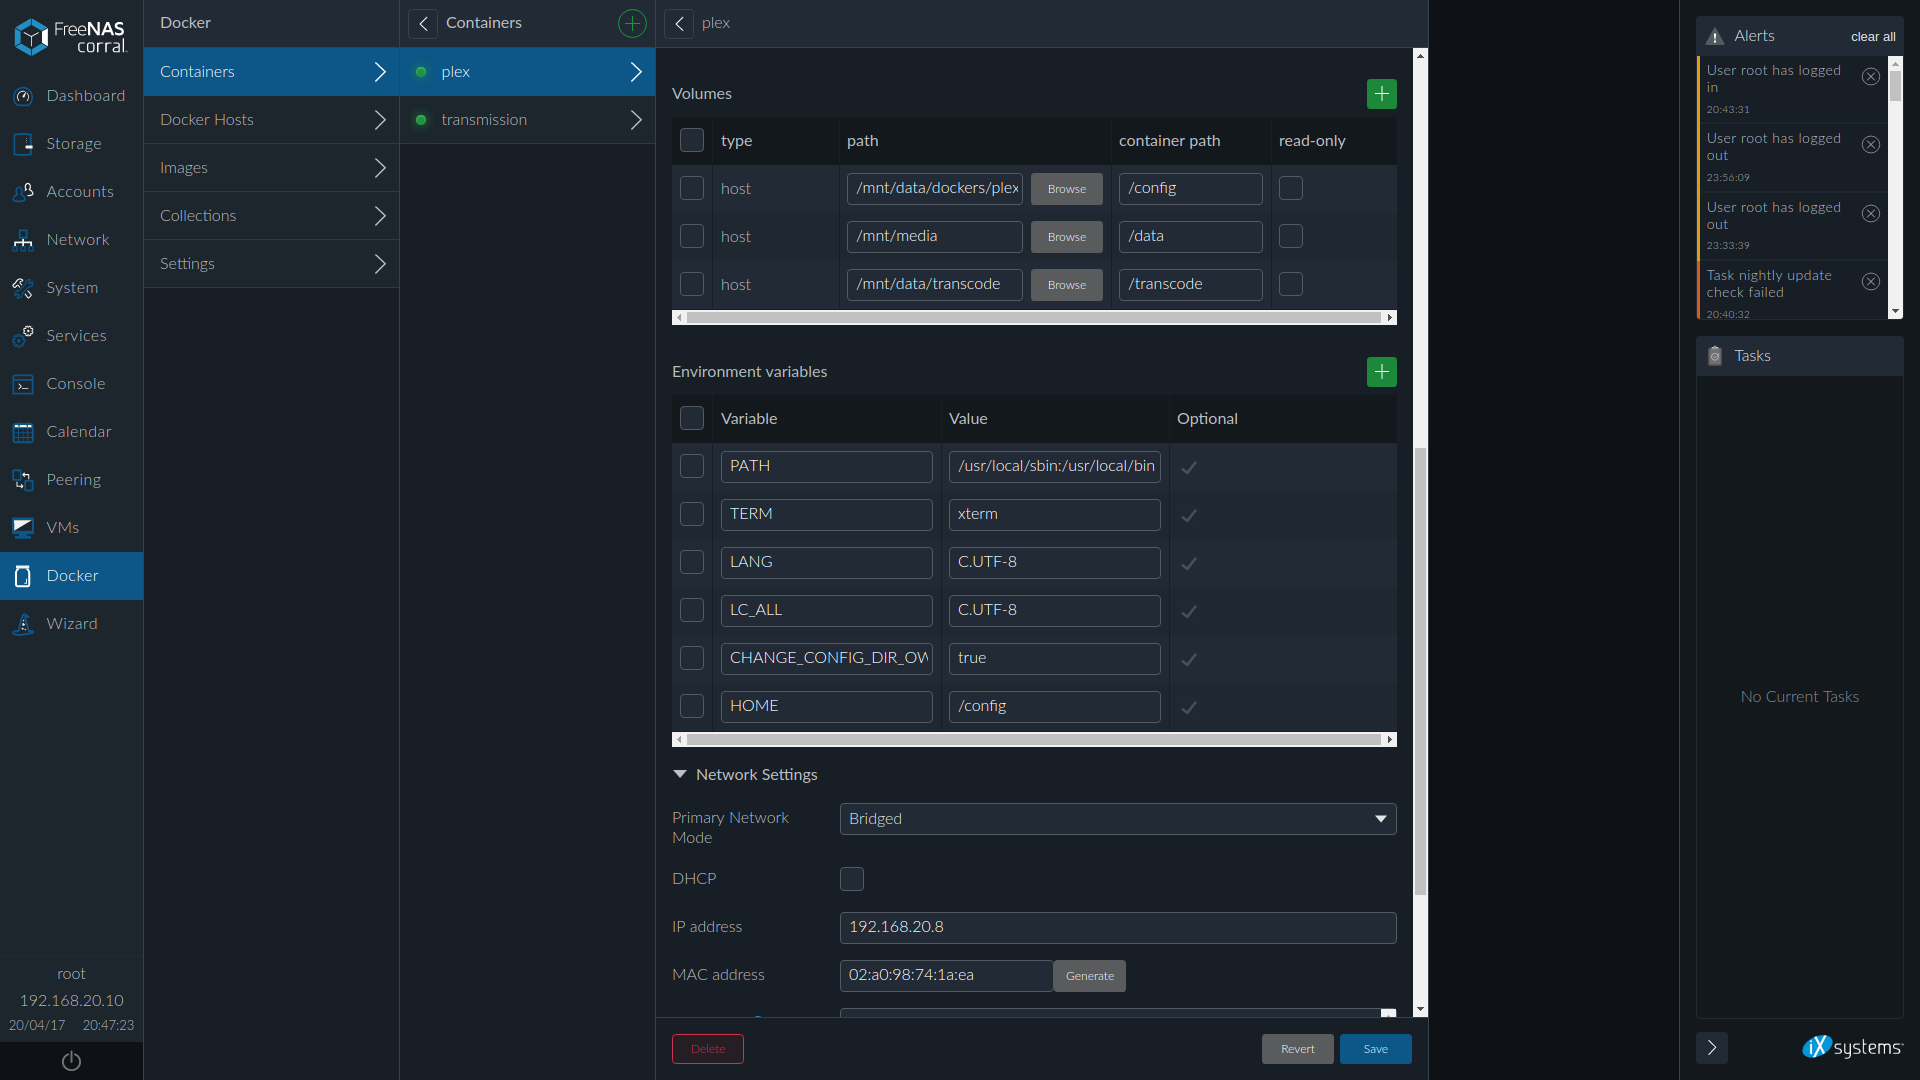Screen dimensions: 1920x1080
Task: Generate a new MAC address
Action: (x=1089, y=976)
